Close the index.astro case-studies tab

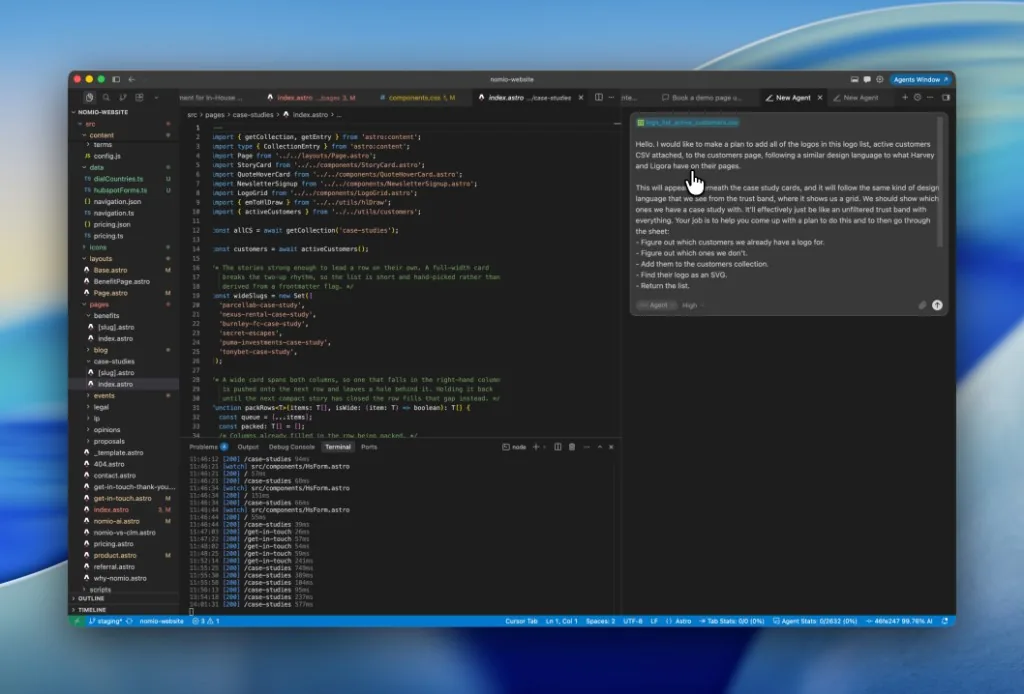[x=581, y=97]
